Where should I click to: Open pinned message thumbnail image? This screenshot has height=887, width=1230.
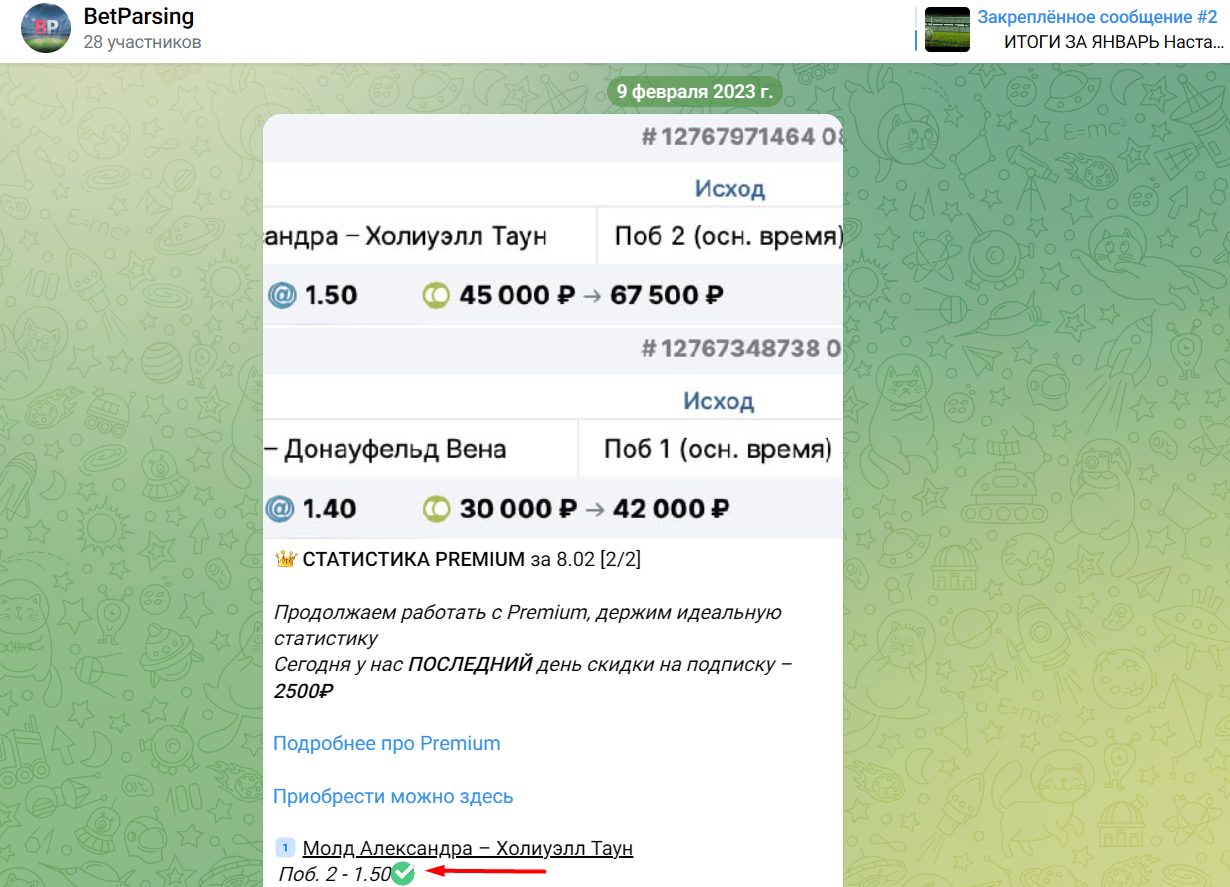947,29
